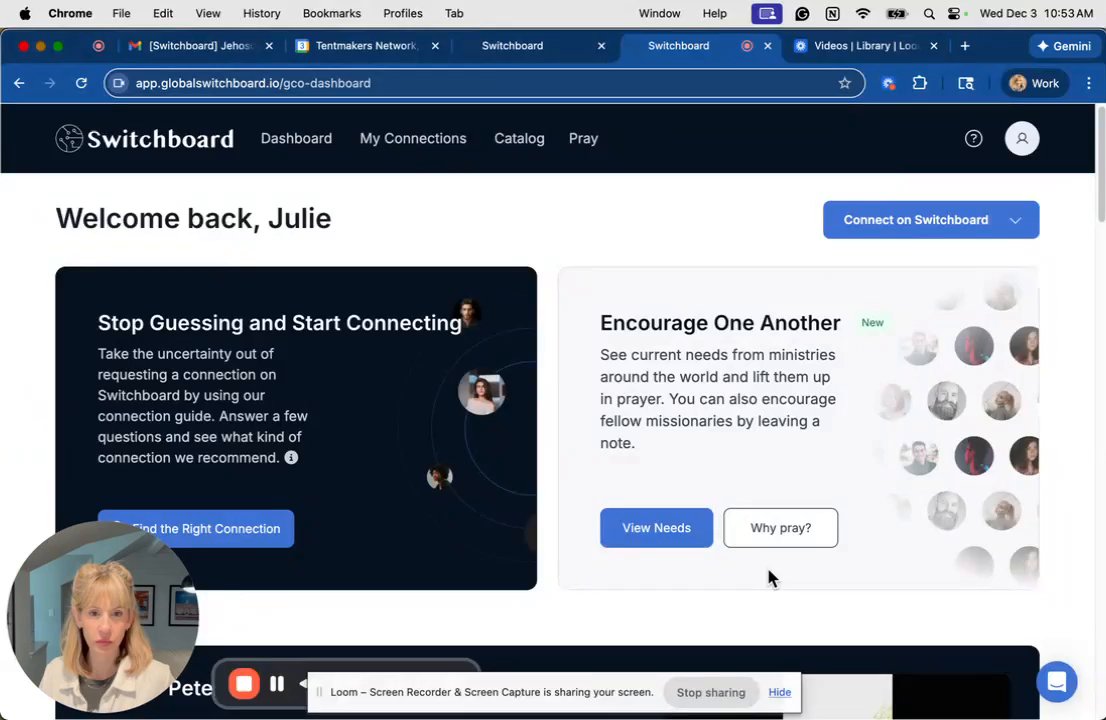Open My Connections page
This screenshot has width=1106, height=720.
(413, 138)
